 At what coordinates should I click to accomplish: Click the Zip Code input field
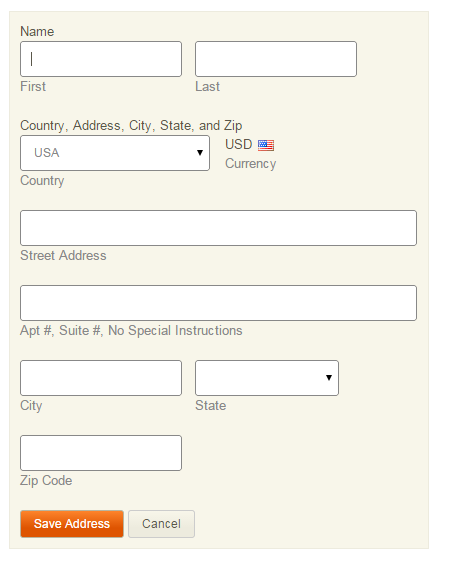click(101, 453)
